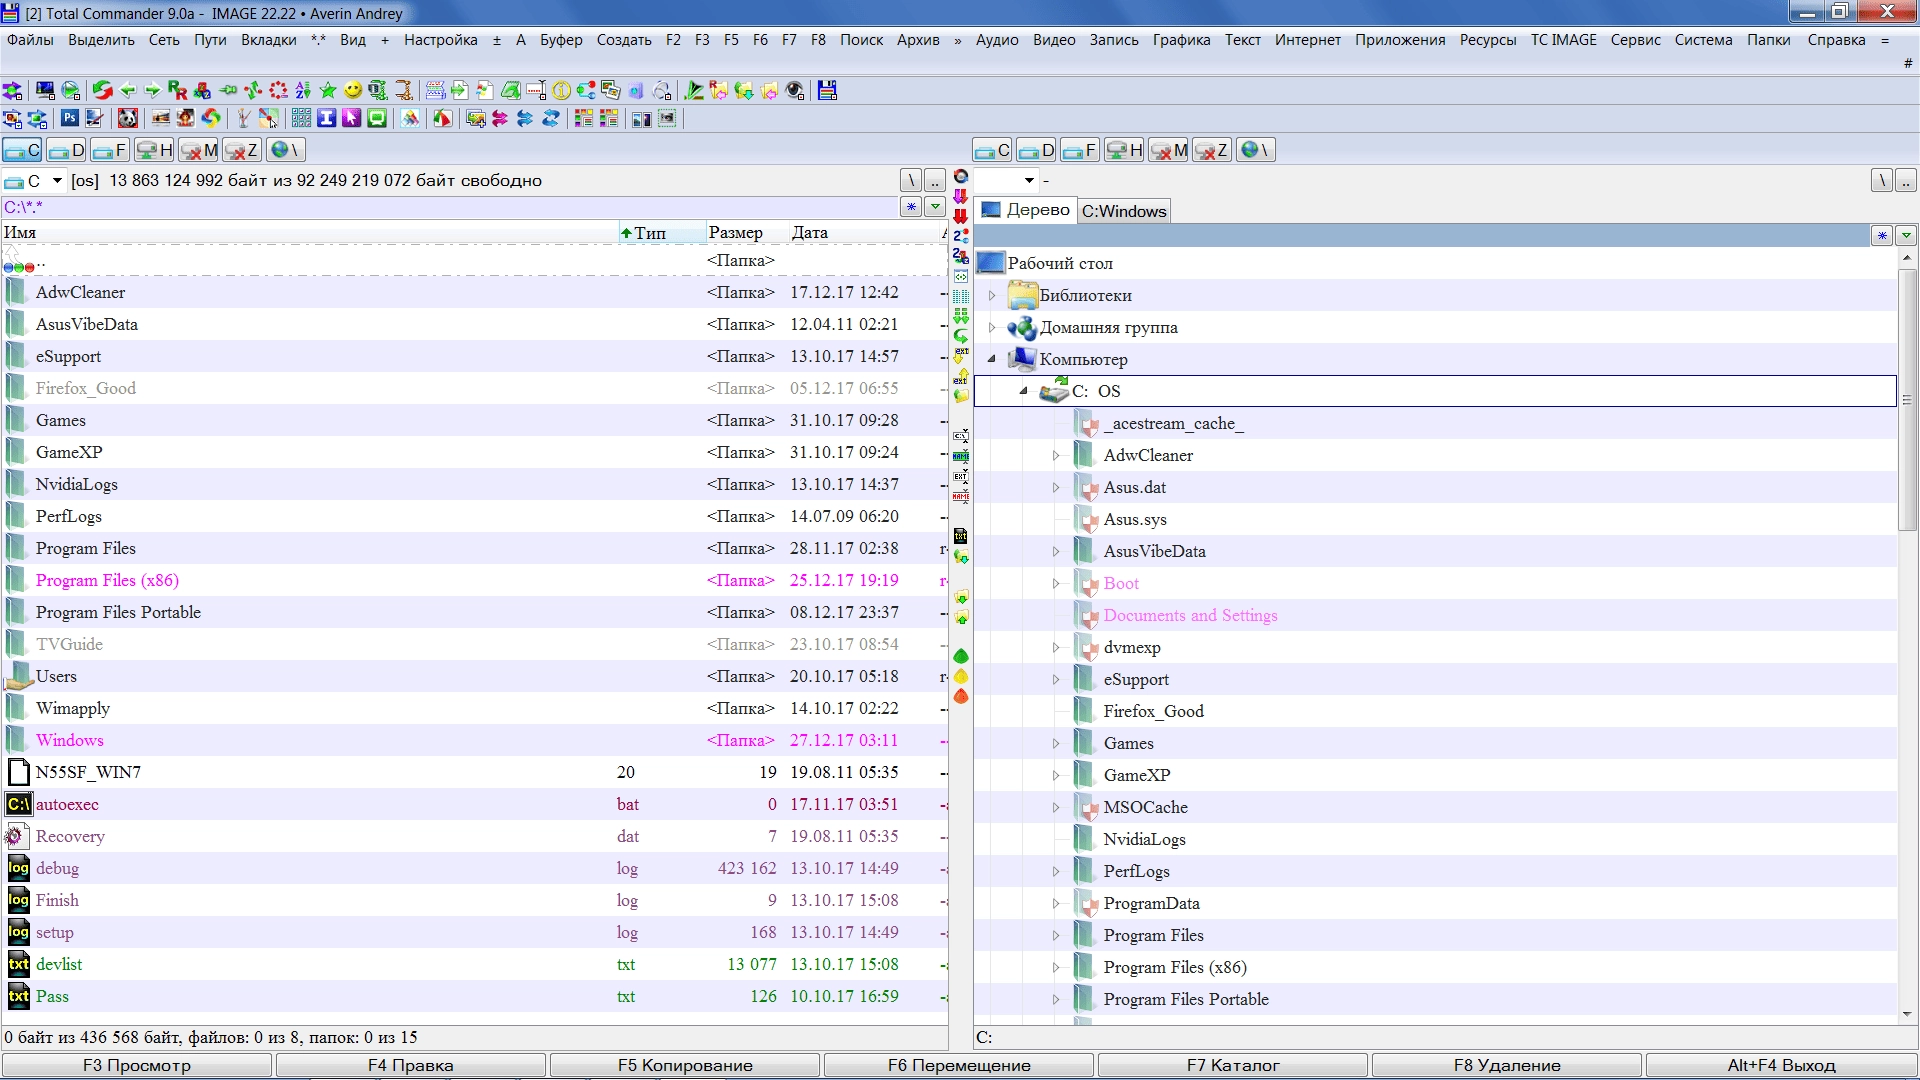Click the green monitor icon in second toolbar
The image size is (1920, 1080).
(377, 118)
